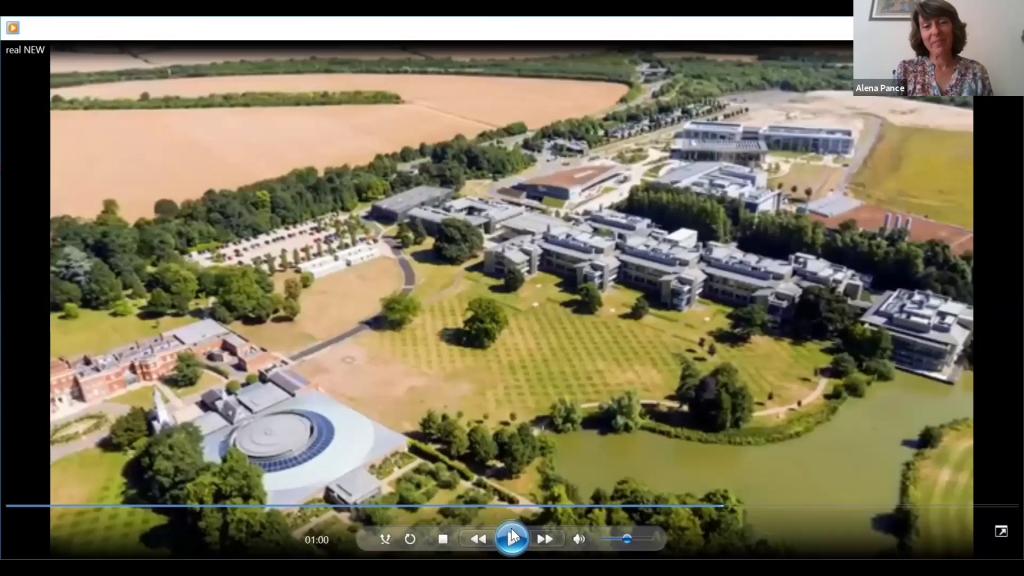This screenshot has height=576, width=1024.
Task: Stop the video playback
Action: [443, 539]
